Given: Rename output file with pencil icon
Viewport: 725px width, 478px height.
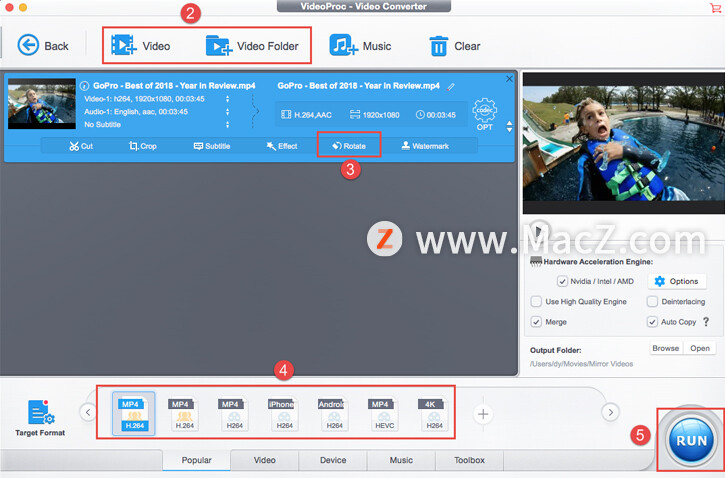Looking at the screenshot, I should pyautogui.click(x=451, y=86).
